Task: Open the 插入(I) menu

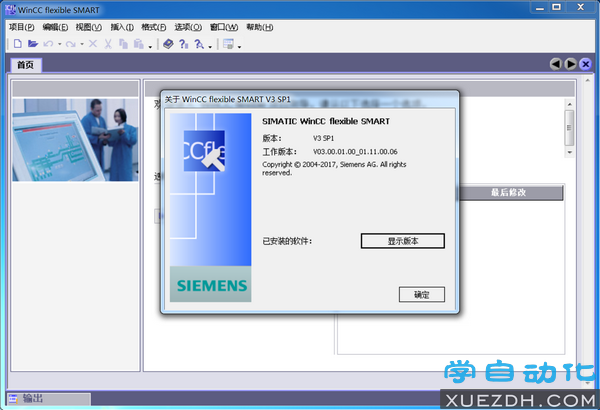Action: (x=122, y=27)
